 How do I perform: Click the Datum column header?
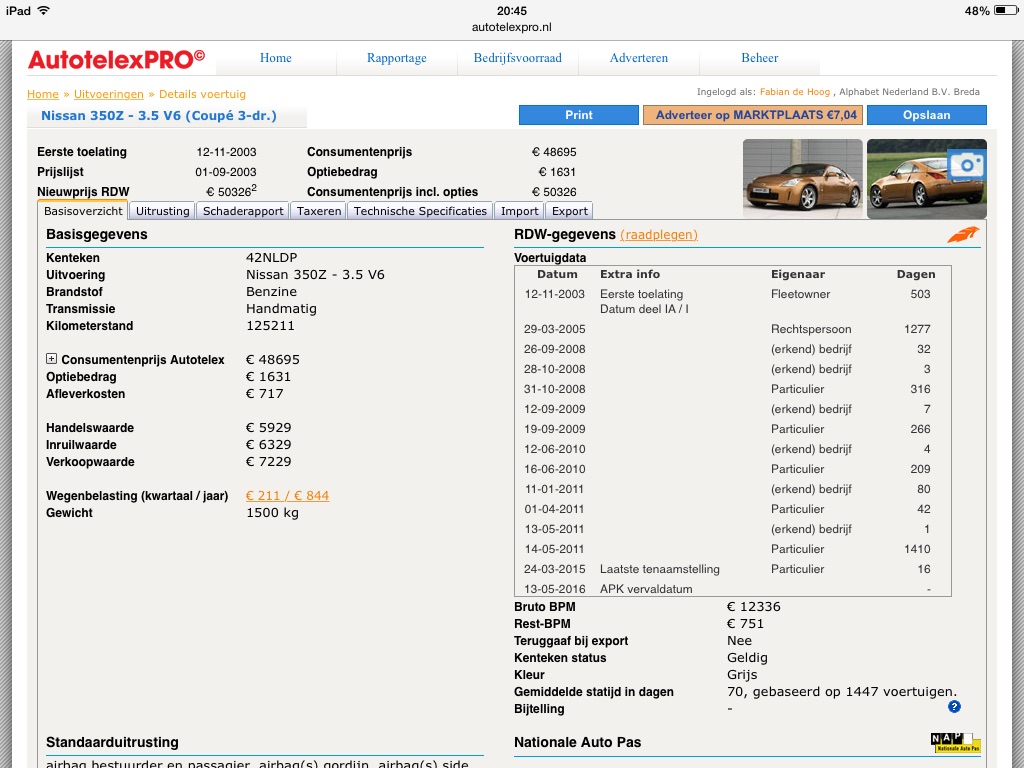(x=557, y=274)
